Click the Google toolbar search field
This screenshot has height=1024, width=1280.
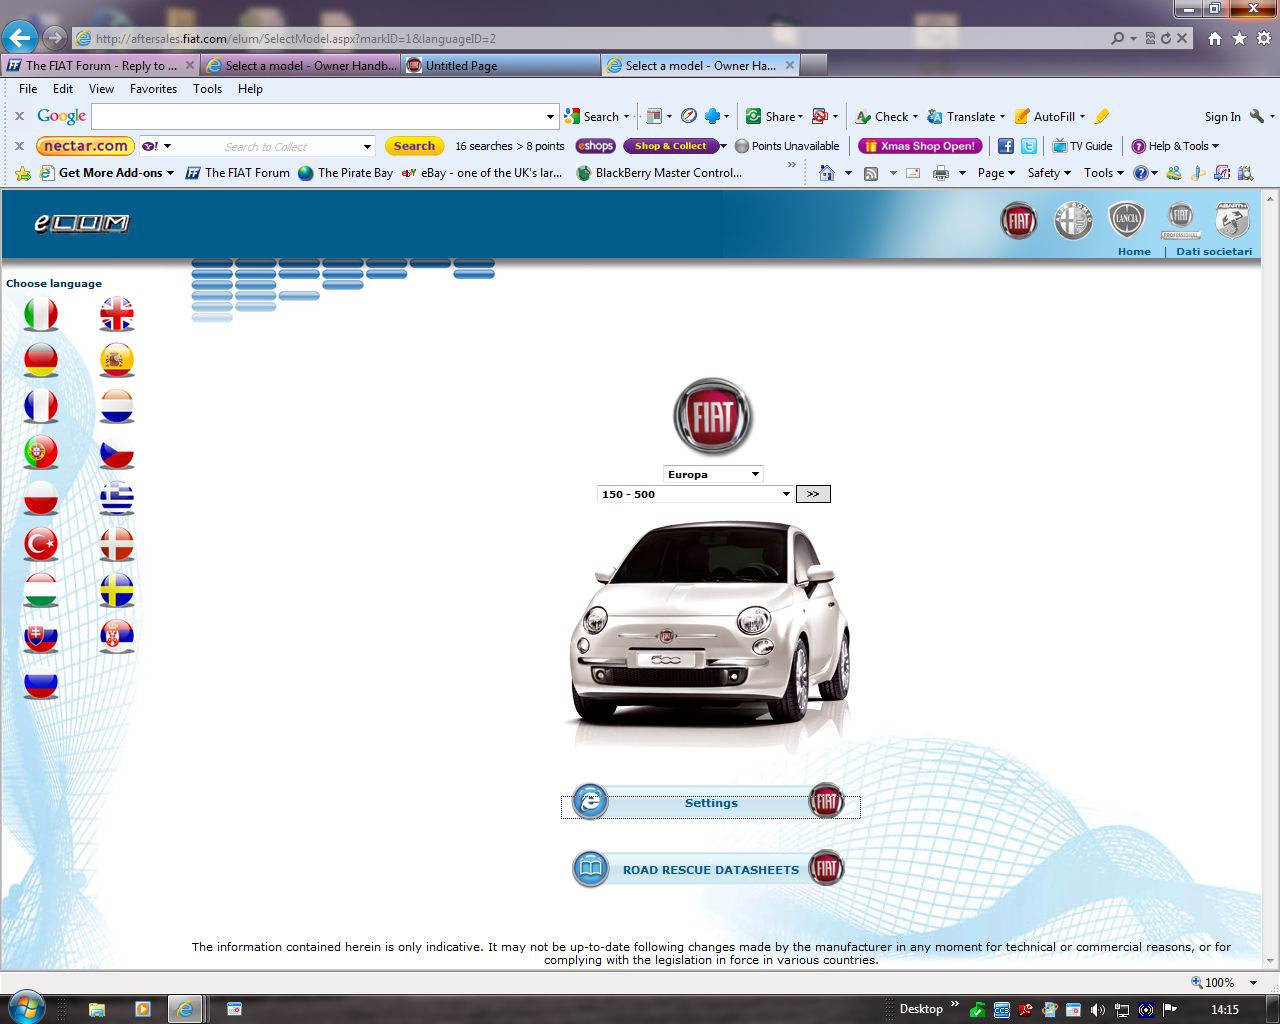[x=318, y=117]
